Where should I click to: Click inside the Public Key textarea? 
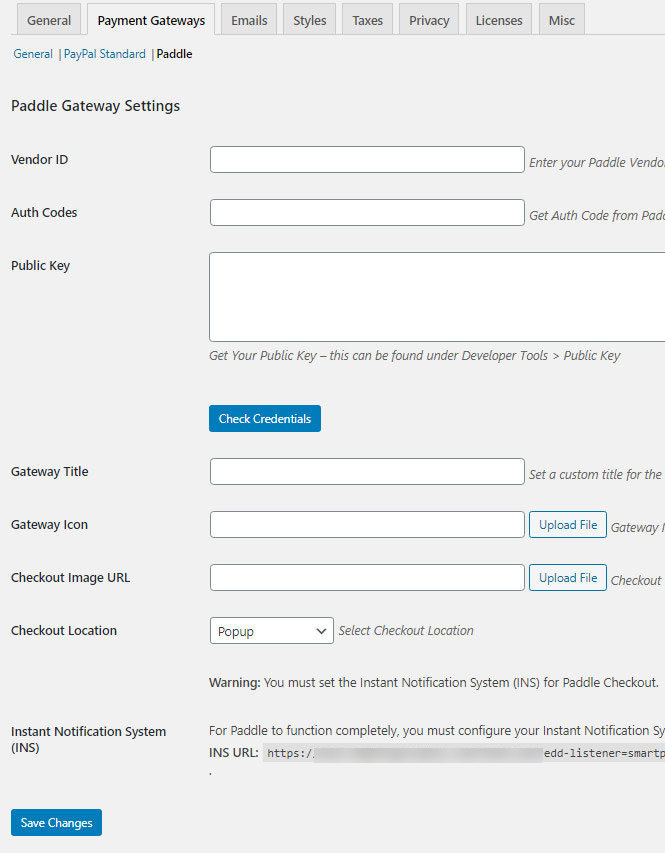[x=437, y=297]
